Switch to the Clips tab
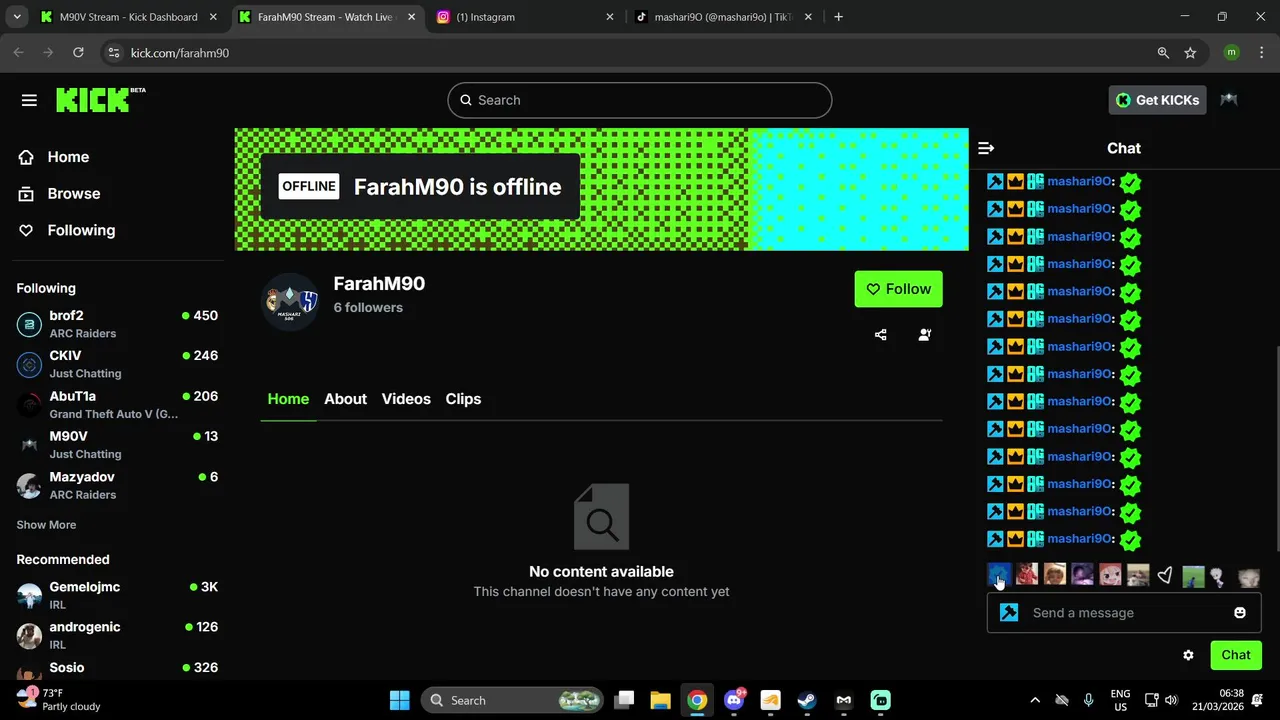Image resolution: width=1280 pixels, height=720 pixels. tap(463, 399)
